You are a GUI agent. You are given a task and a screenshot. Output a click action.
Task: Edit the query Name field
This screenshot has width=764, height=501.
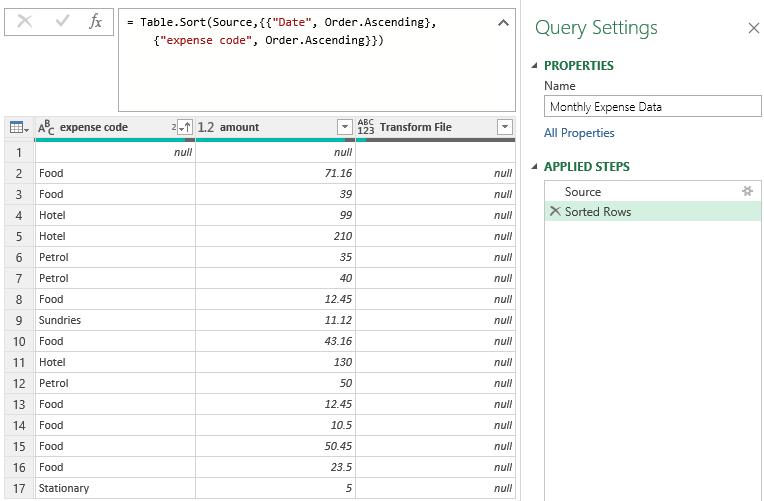coord(652,106)
